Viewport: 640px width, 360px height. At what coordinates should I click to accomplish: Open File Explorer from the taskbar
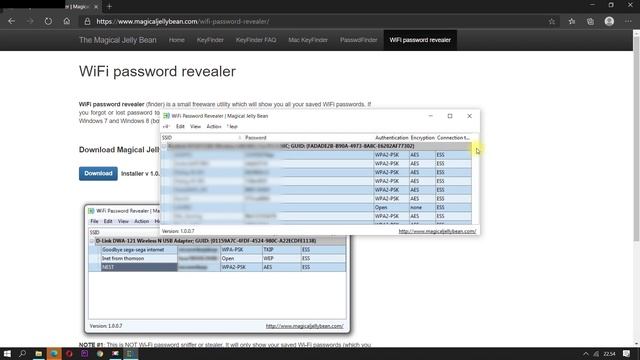point(38,353)
